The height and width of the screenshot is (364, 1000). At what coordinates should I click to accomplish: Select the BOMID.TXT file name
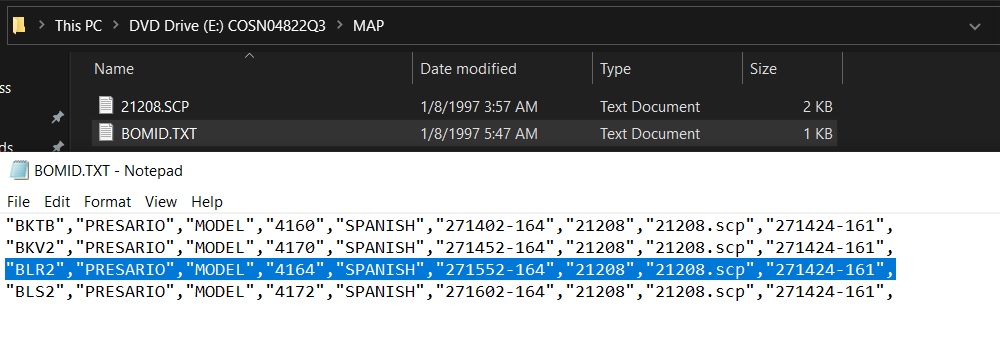tap(159, 133)
